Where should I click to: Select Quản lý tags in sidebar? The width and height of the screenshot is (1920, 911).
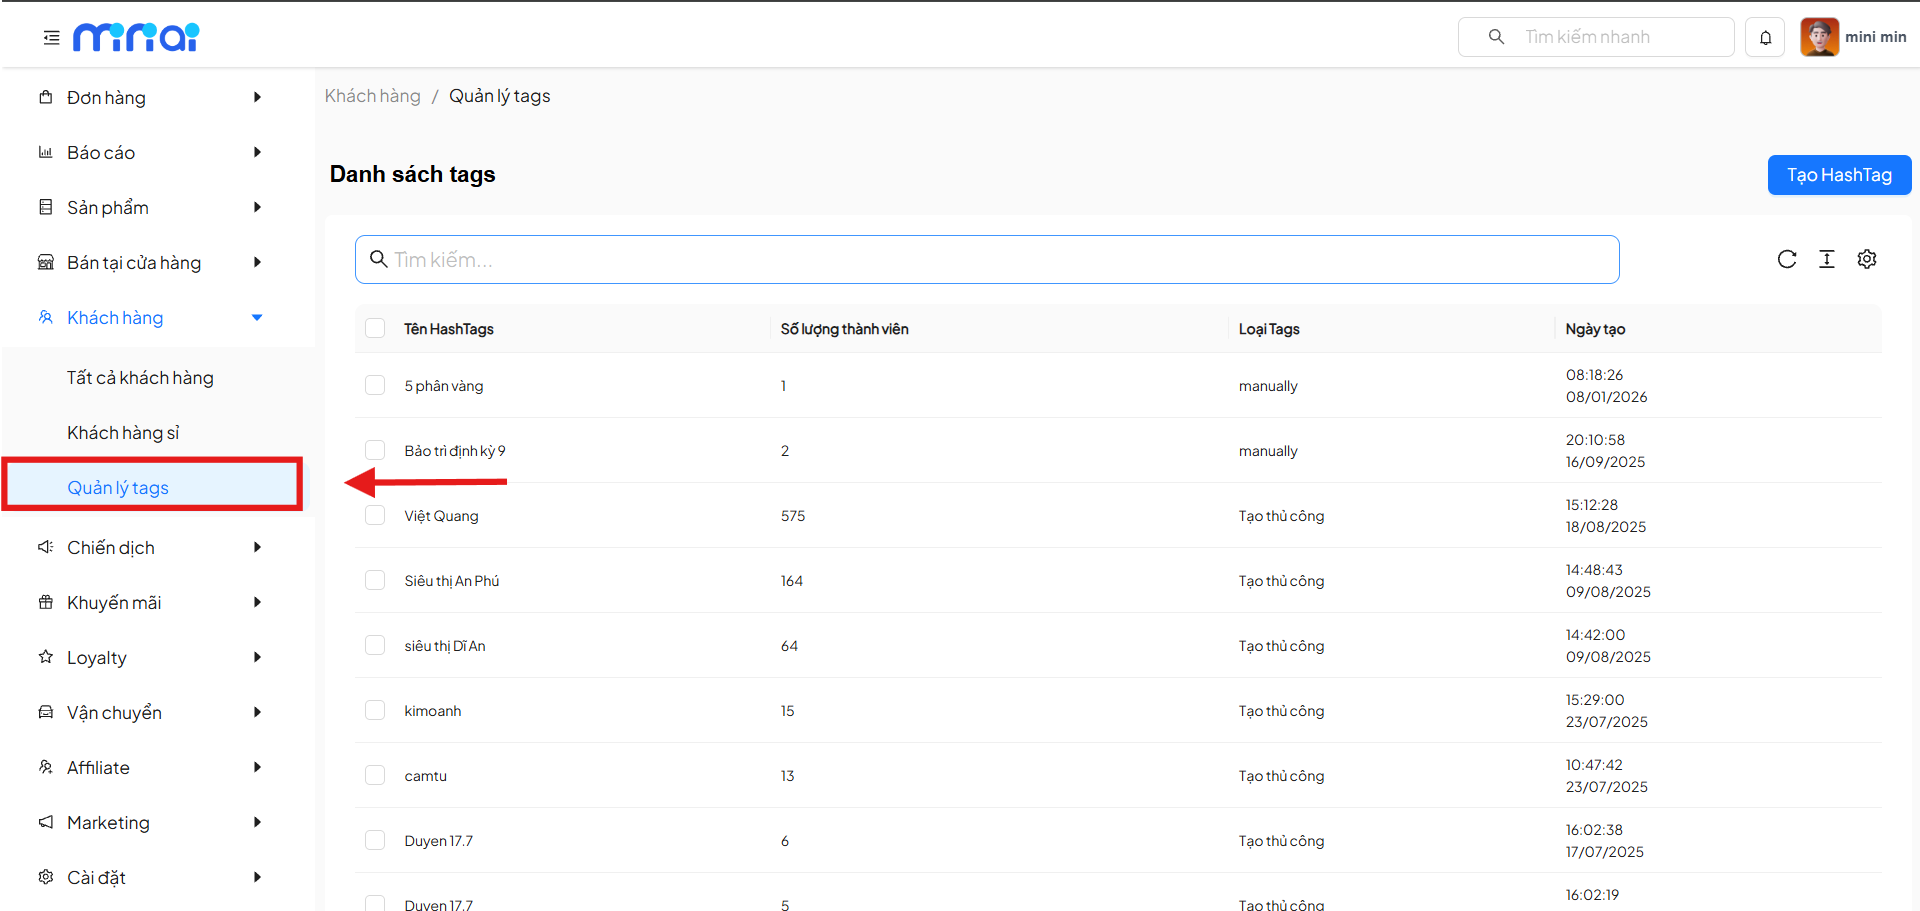pyautogui.click(x=118, y=488)
